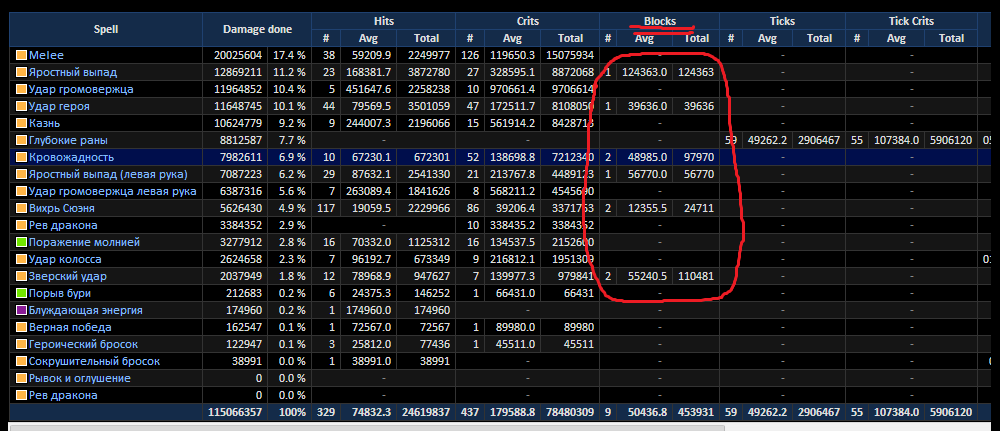The image size is (1000, 431).
Task: Click the icon beside Удар громовержца
Action: [x=21, y=89]
